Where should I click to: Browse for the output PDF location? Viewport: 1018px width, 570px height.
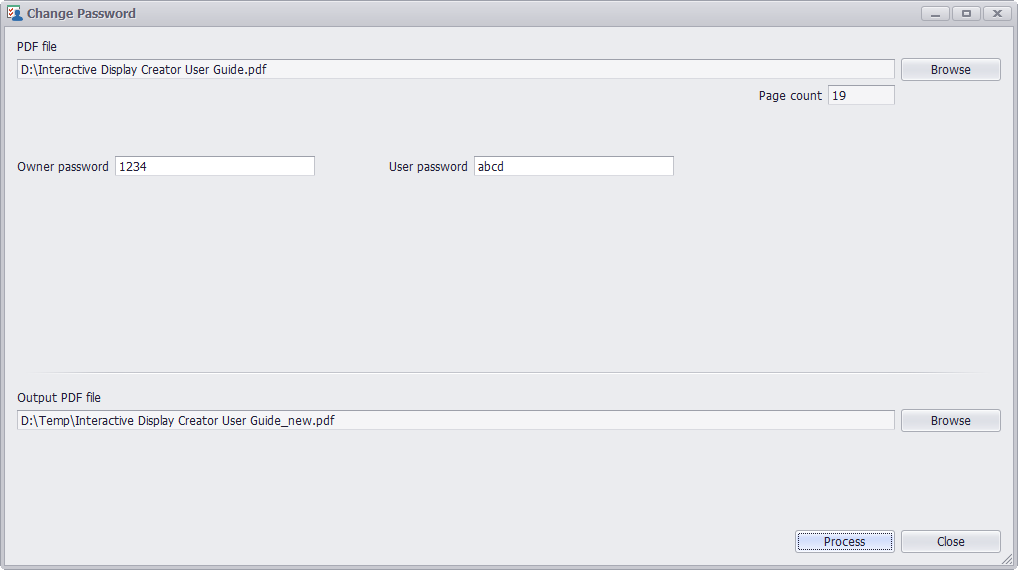[x=950, y=420]
